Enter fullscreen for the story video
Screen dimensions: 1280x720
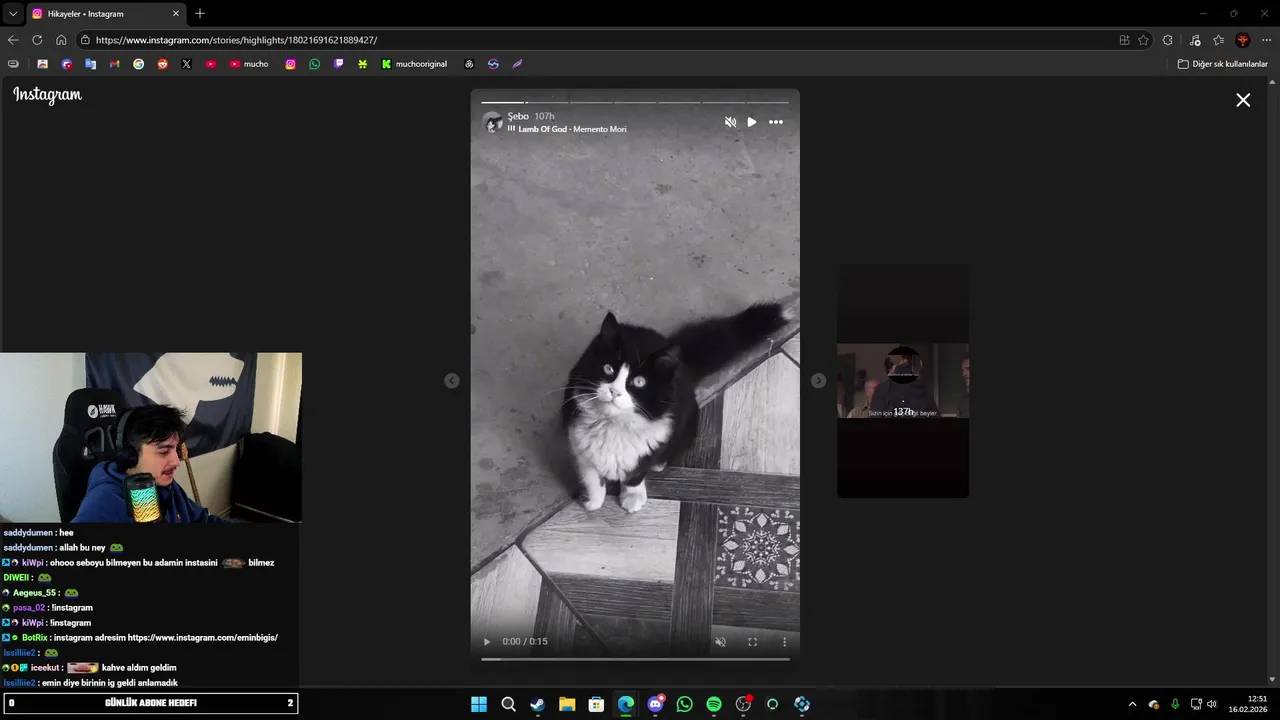coord(752,642)
